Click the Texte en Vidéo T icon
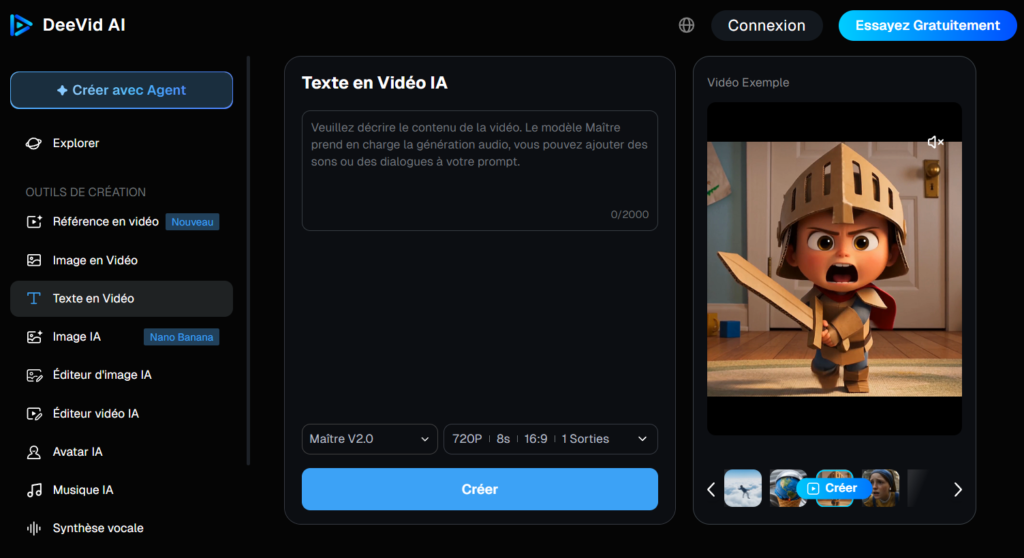This screenshot has width=1024, height=558. coord(33,299)
